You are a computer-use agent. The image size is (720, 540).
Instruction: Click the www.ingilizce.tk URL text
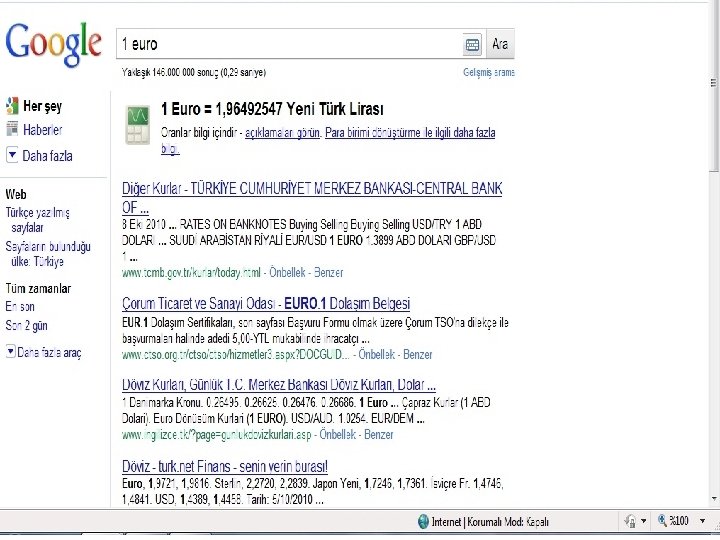(216, 434)
